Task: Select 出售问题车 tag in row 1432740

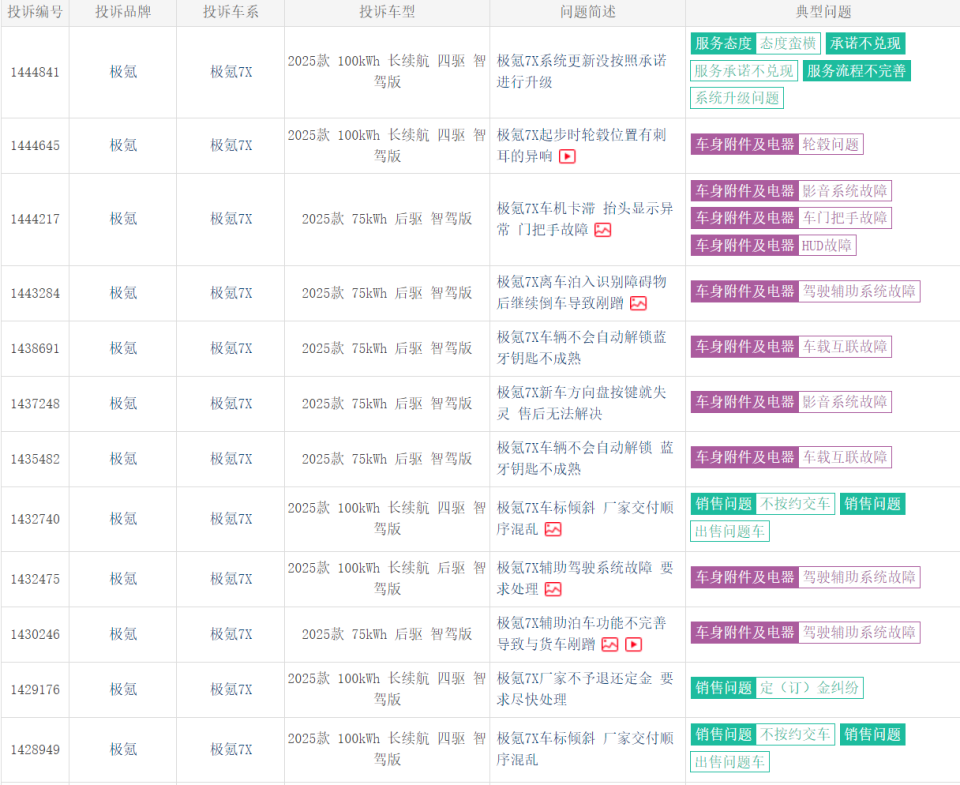Action: pos(730,531)
